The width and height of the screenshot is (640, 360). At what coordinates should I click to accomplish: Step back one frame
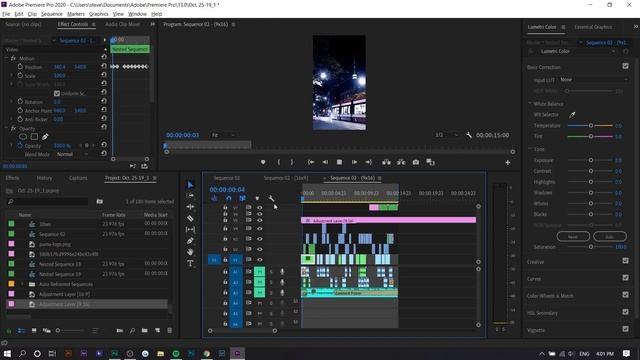tap(325, 162)
